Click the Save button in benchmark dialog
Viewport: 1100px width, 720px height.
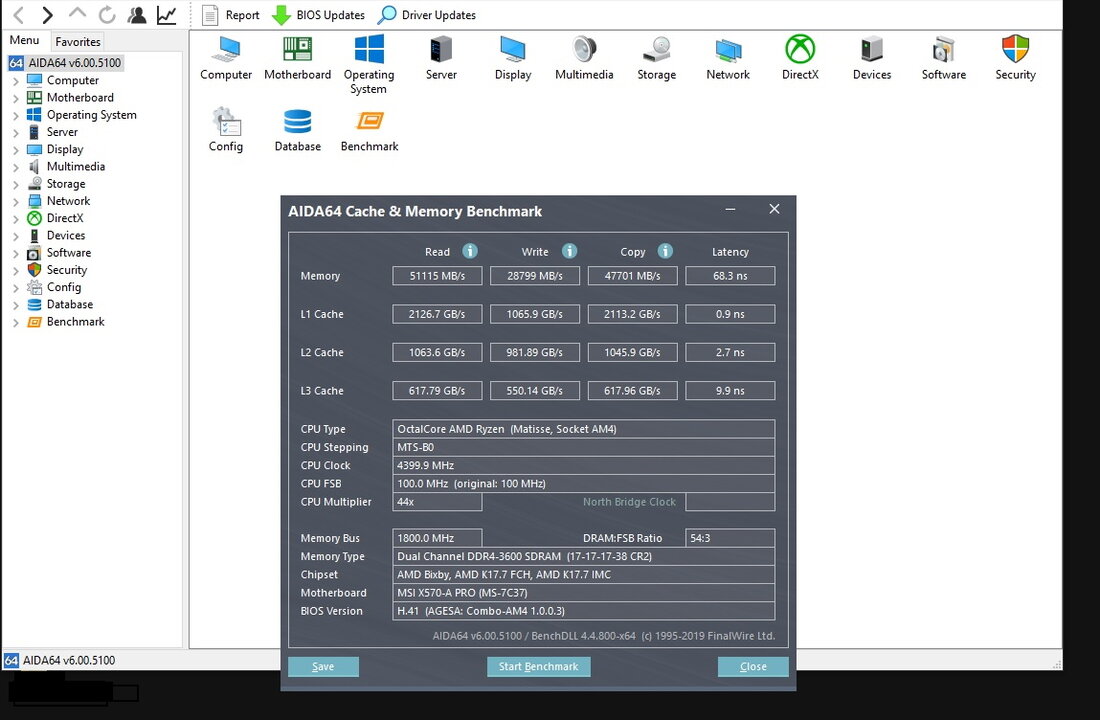(323, 667)
